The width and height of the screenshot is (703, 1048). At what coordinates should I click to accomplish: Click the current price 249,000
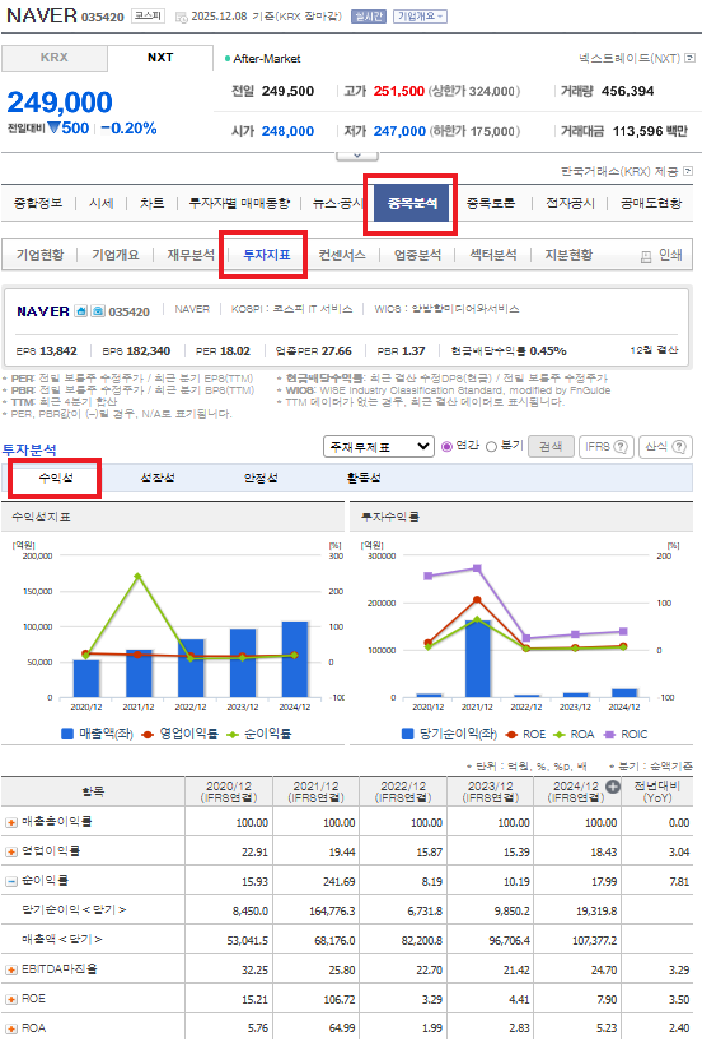(59, 102)
